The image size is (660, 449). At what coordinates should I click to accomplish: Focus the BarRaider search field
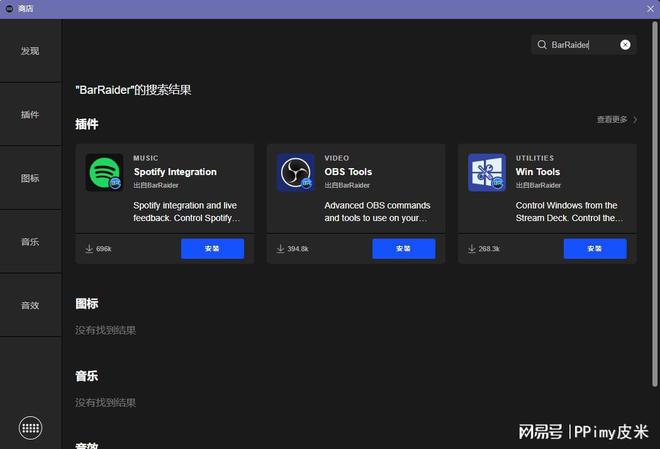583,45
